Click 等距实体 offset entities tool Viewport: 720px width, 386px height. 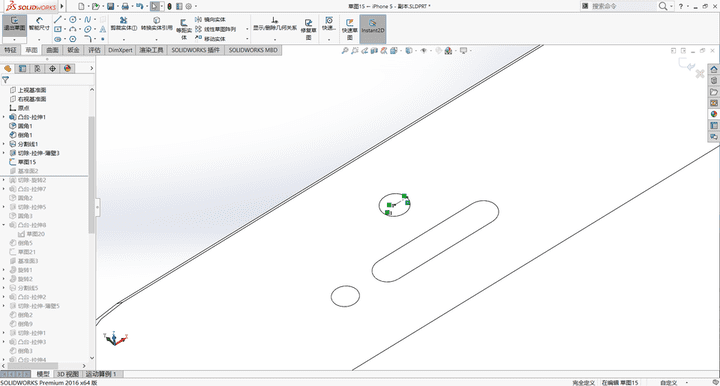[184, 29]
